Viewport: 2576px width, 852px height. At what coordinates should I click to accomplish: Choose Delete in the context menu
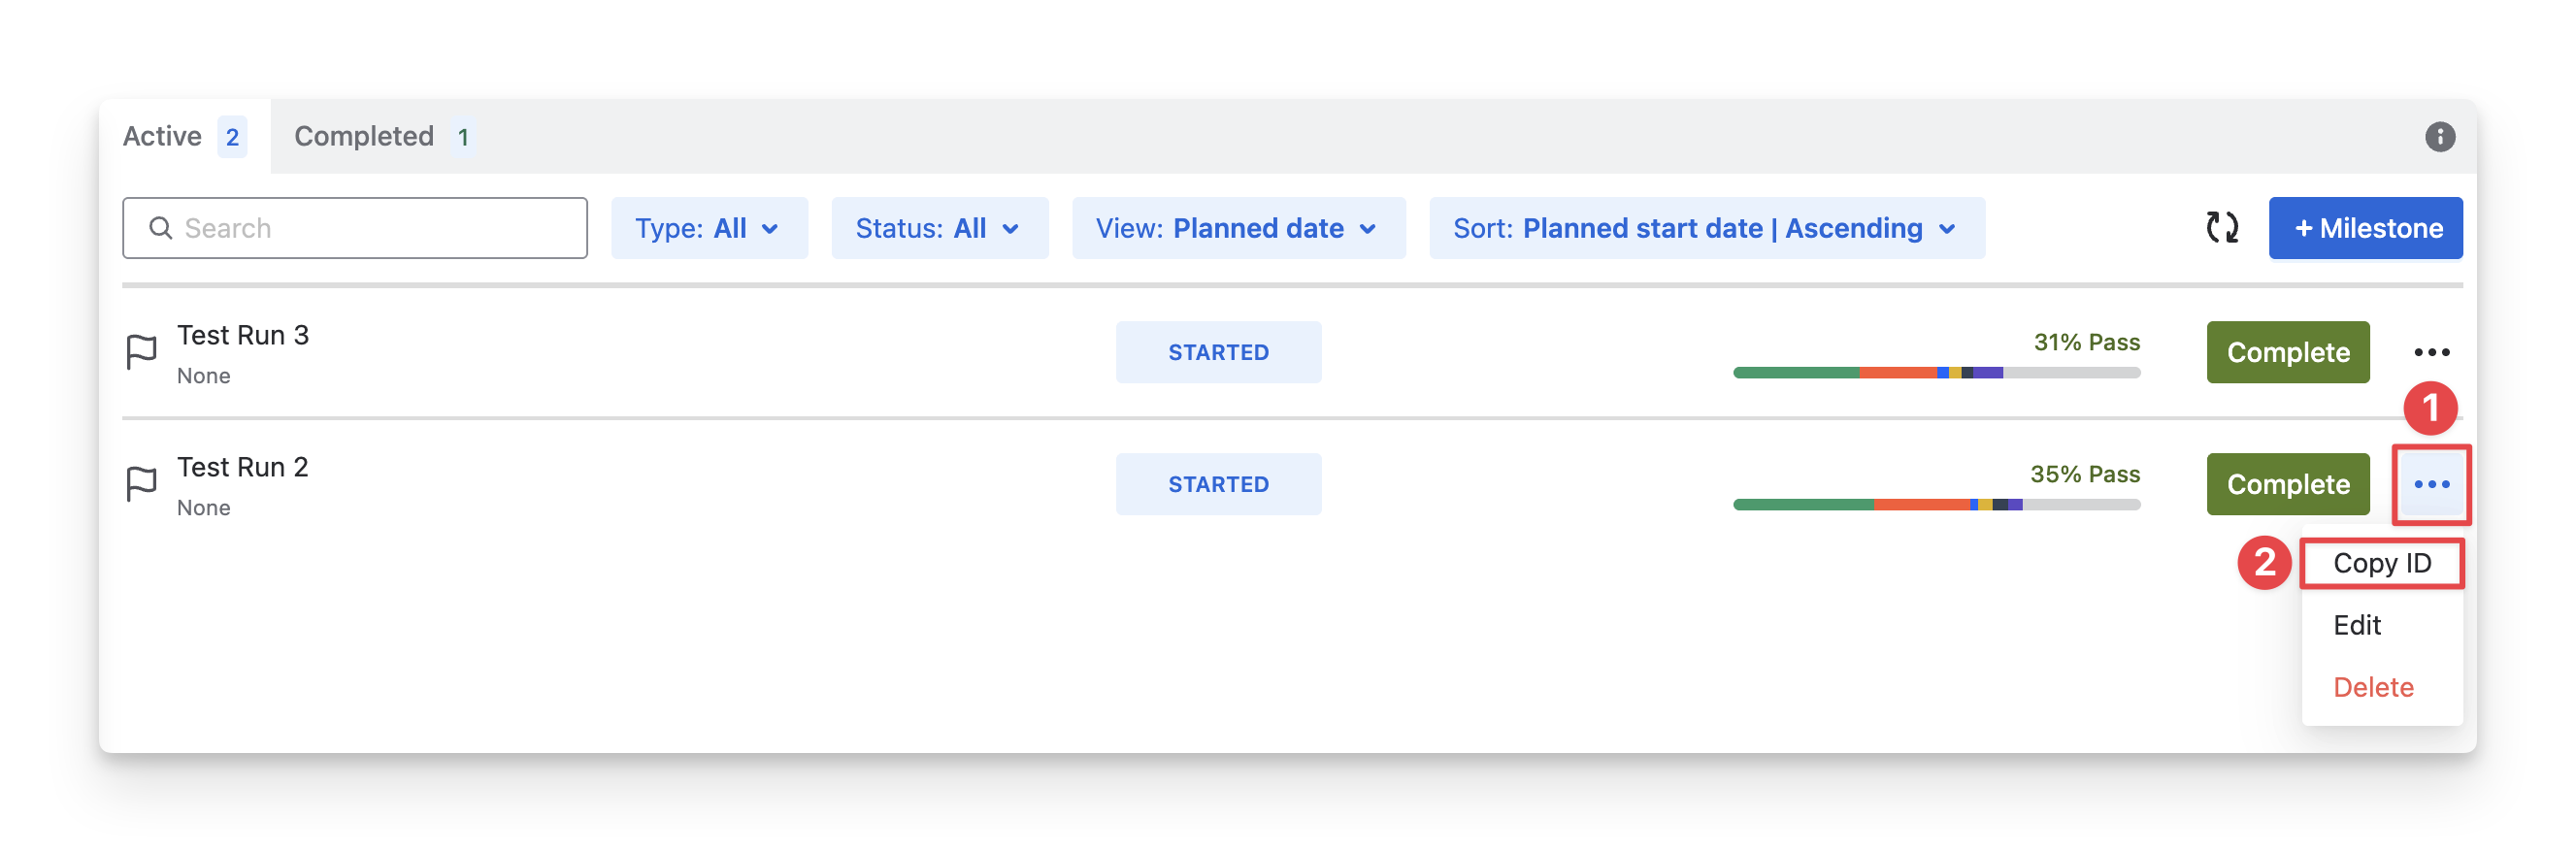pos(2373,687)
